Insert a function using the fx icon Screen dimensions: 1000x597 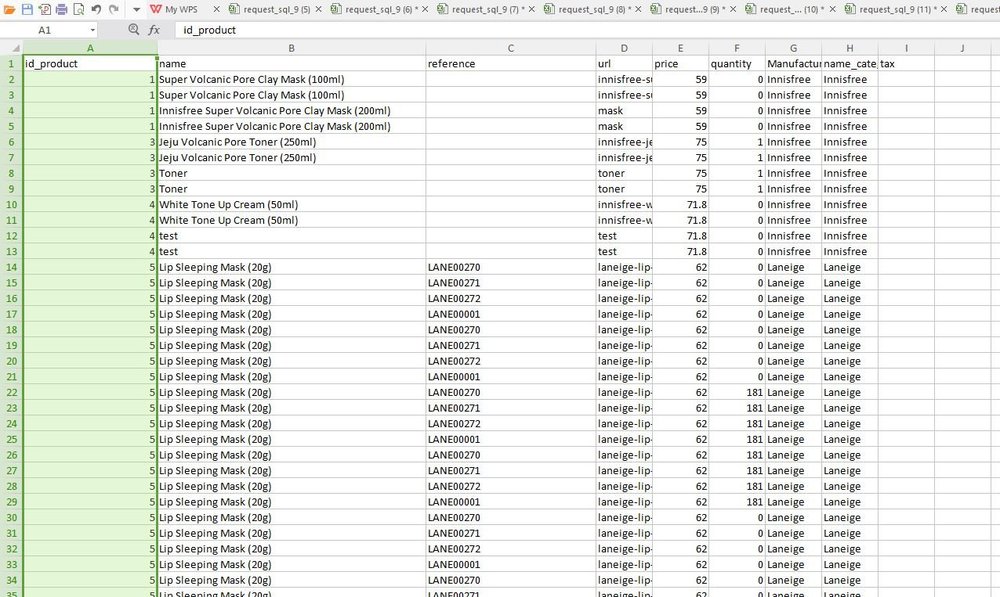tap(154, 30)
